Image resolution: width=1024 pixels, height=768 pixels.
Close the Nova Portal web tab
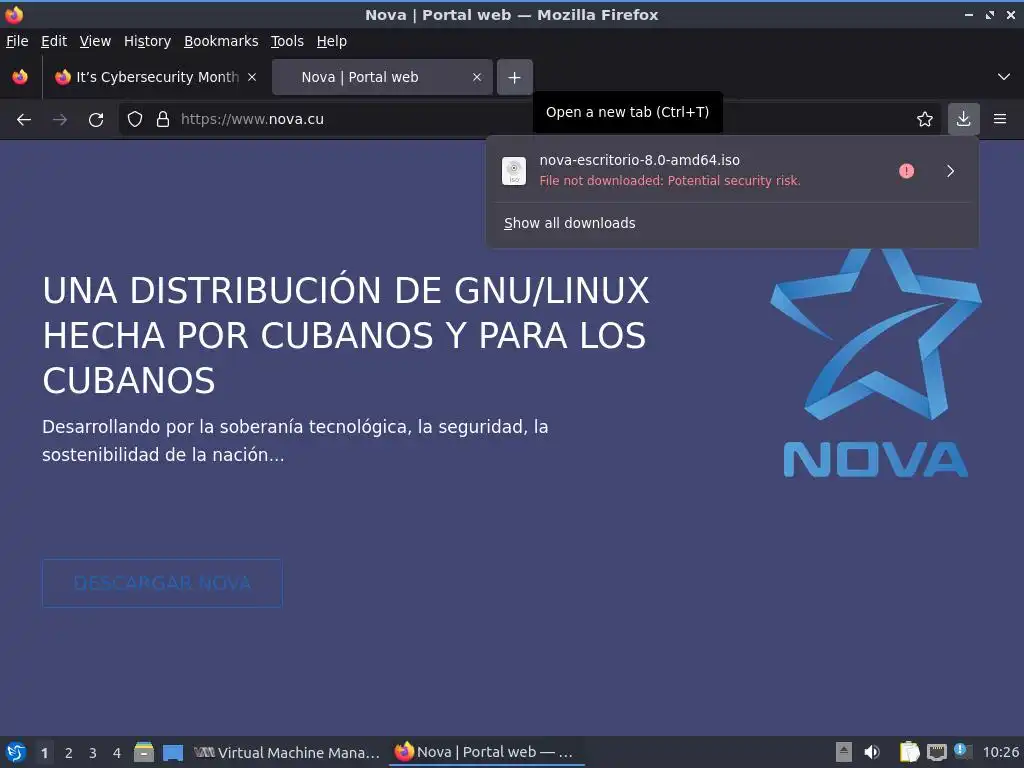coord(477,77)
